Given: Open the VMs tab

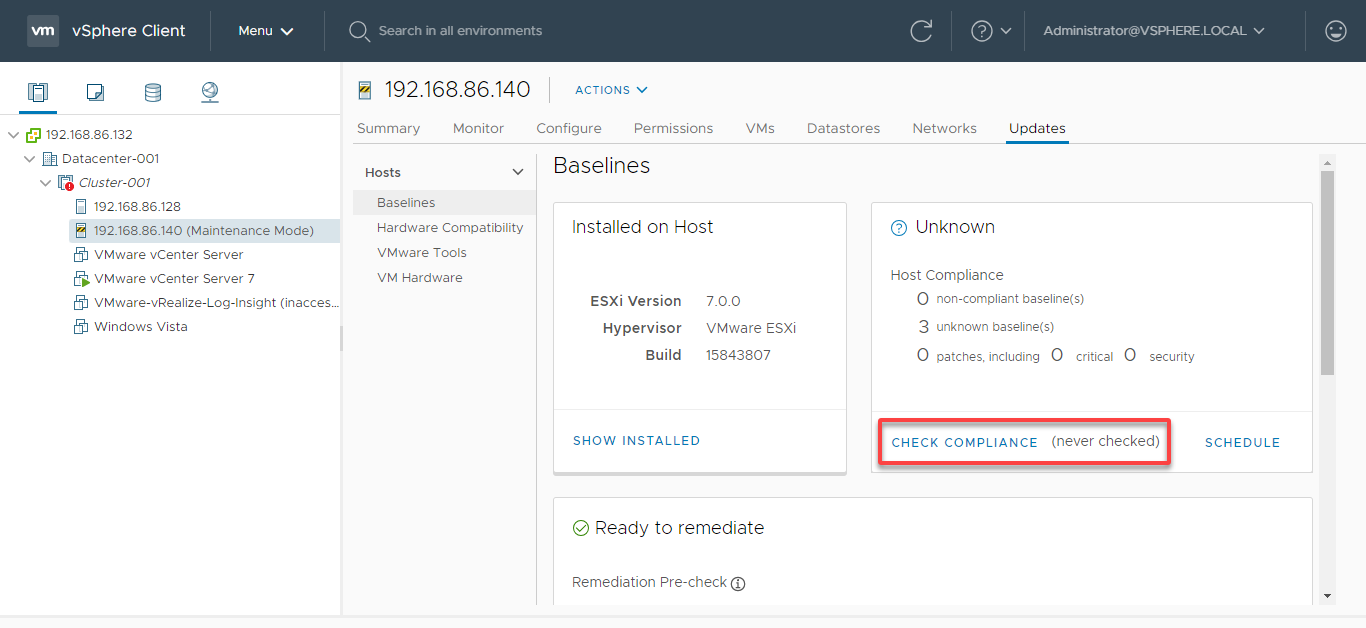Looking at the screenshot, I should point(760,129).
